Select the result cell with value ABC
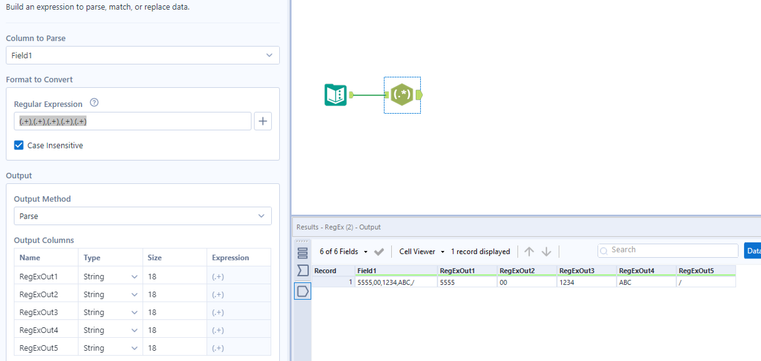This screenshot has height=361, width=761. pos(646,282)
